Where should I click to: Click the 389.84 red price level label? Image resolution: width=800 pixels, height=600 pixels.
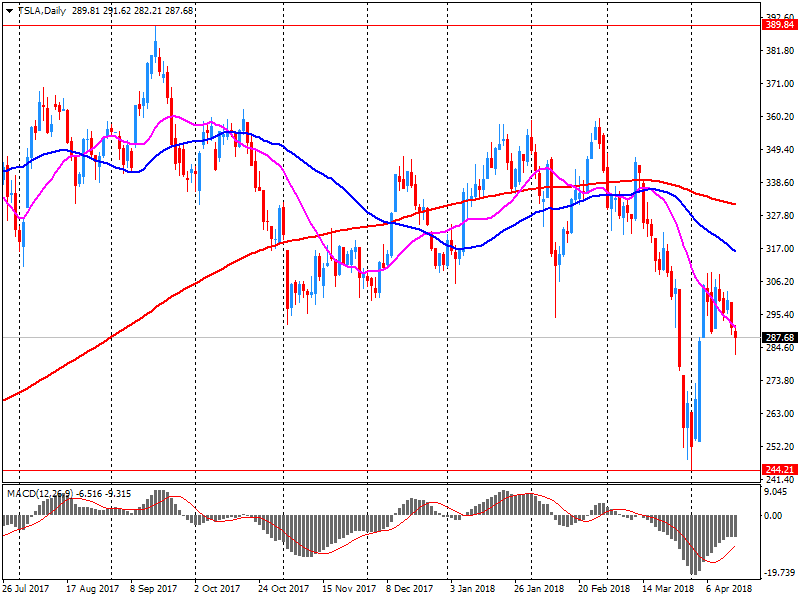(x=780, y=25)
